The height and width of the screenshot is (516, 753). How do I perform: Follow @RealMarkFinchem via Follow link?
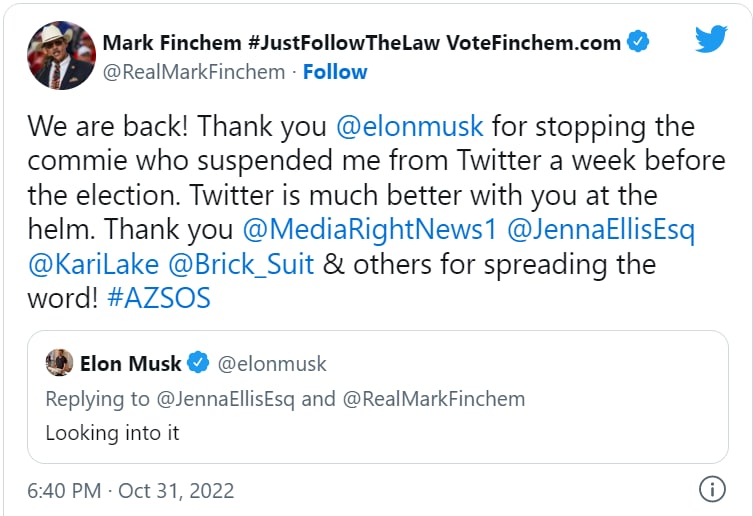(x=335, y=72)
